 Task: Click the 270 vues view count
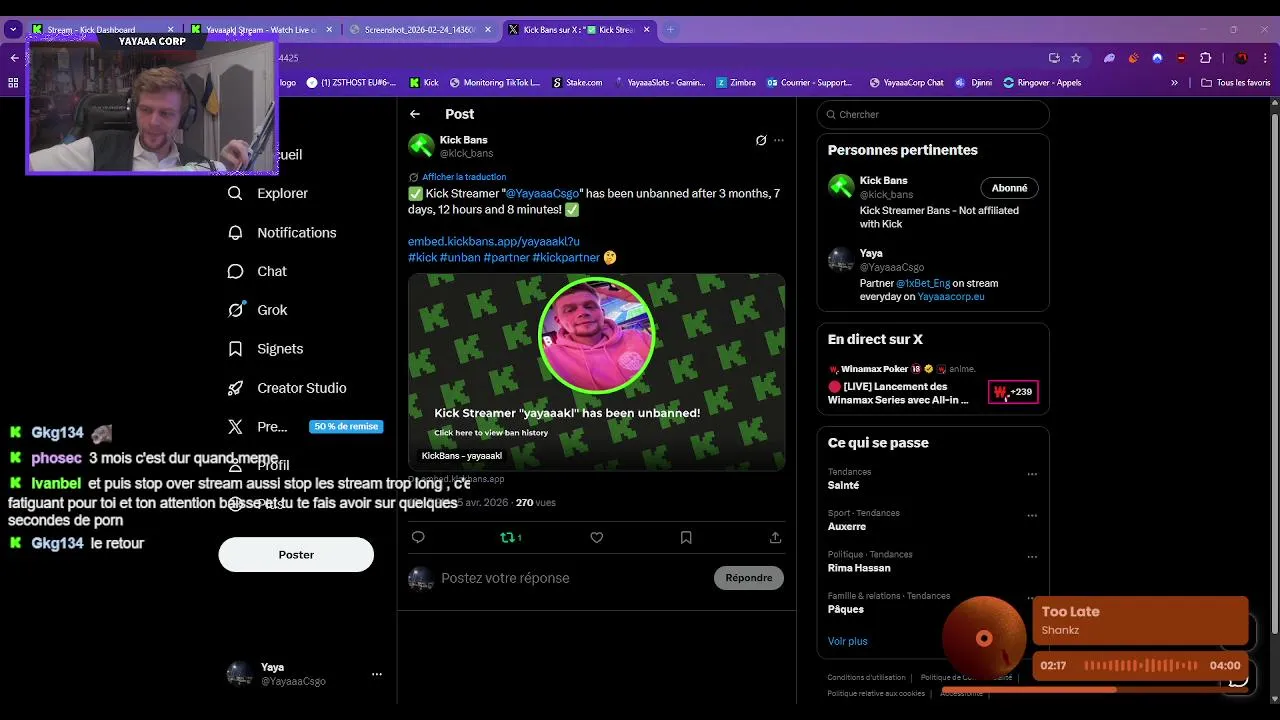point(535,503)
